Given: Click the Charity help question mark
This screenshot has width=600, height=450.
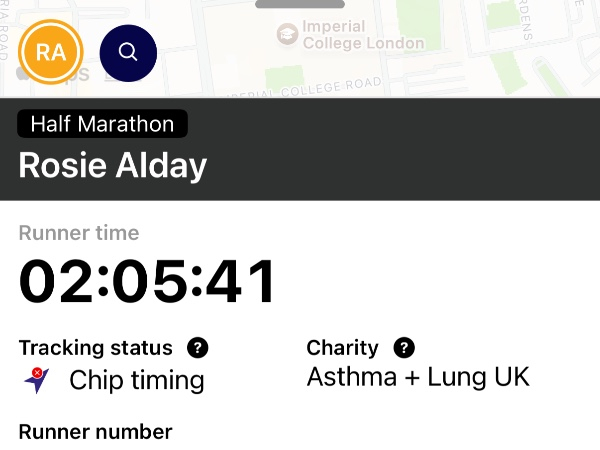Looking at the screenshot, I should pyautogui.click(x=404, y=348).
